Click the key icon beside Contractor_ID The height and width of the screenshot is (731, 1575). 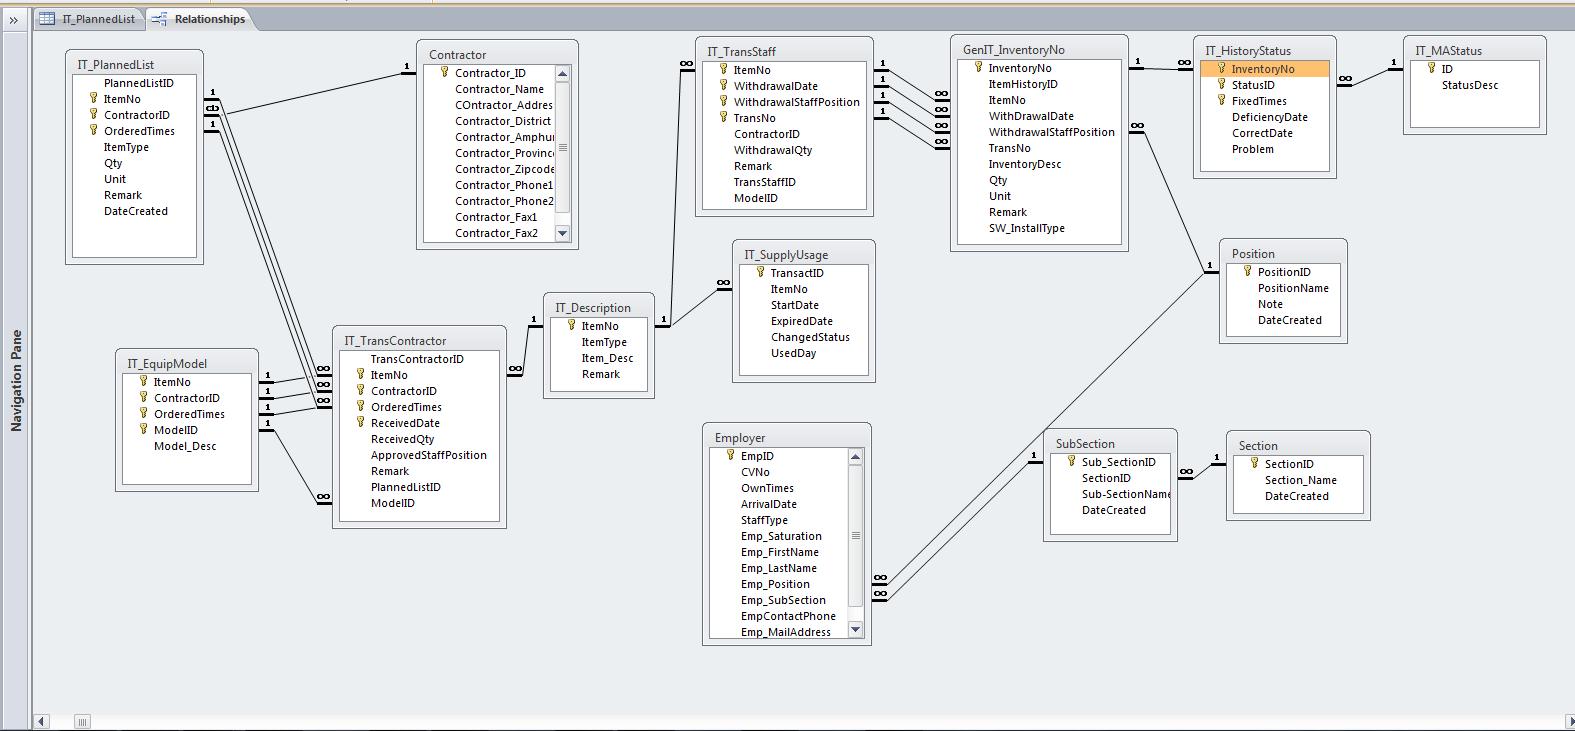444,72
